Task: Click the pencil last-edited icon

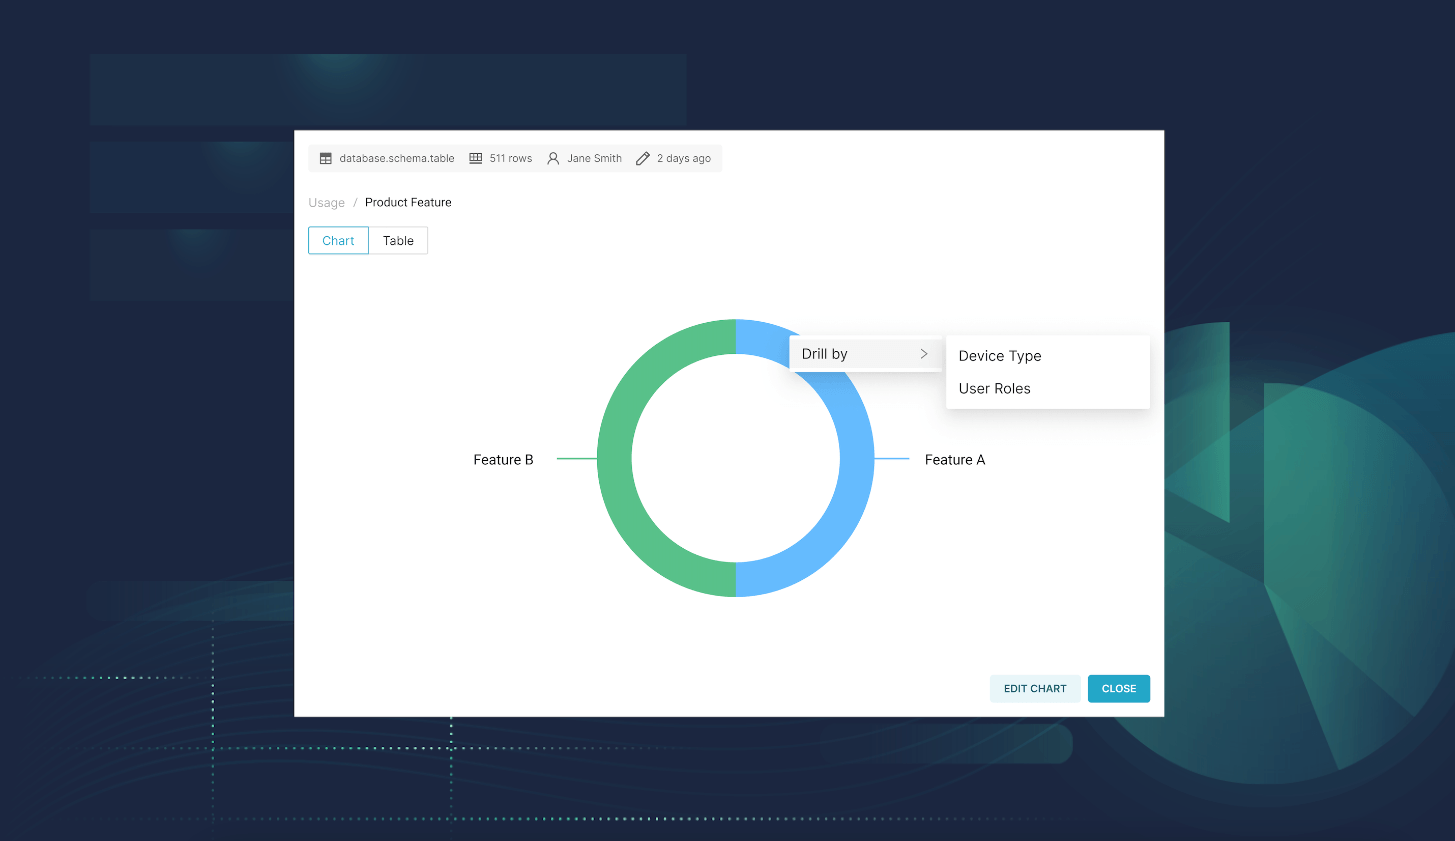Action: pos(643,158)
